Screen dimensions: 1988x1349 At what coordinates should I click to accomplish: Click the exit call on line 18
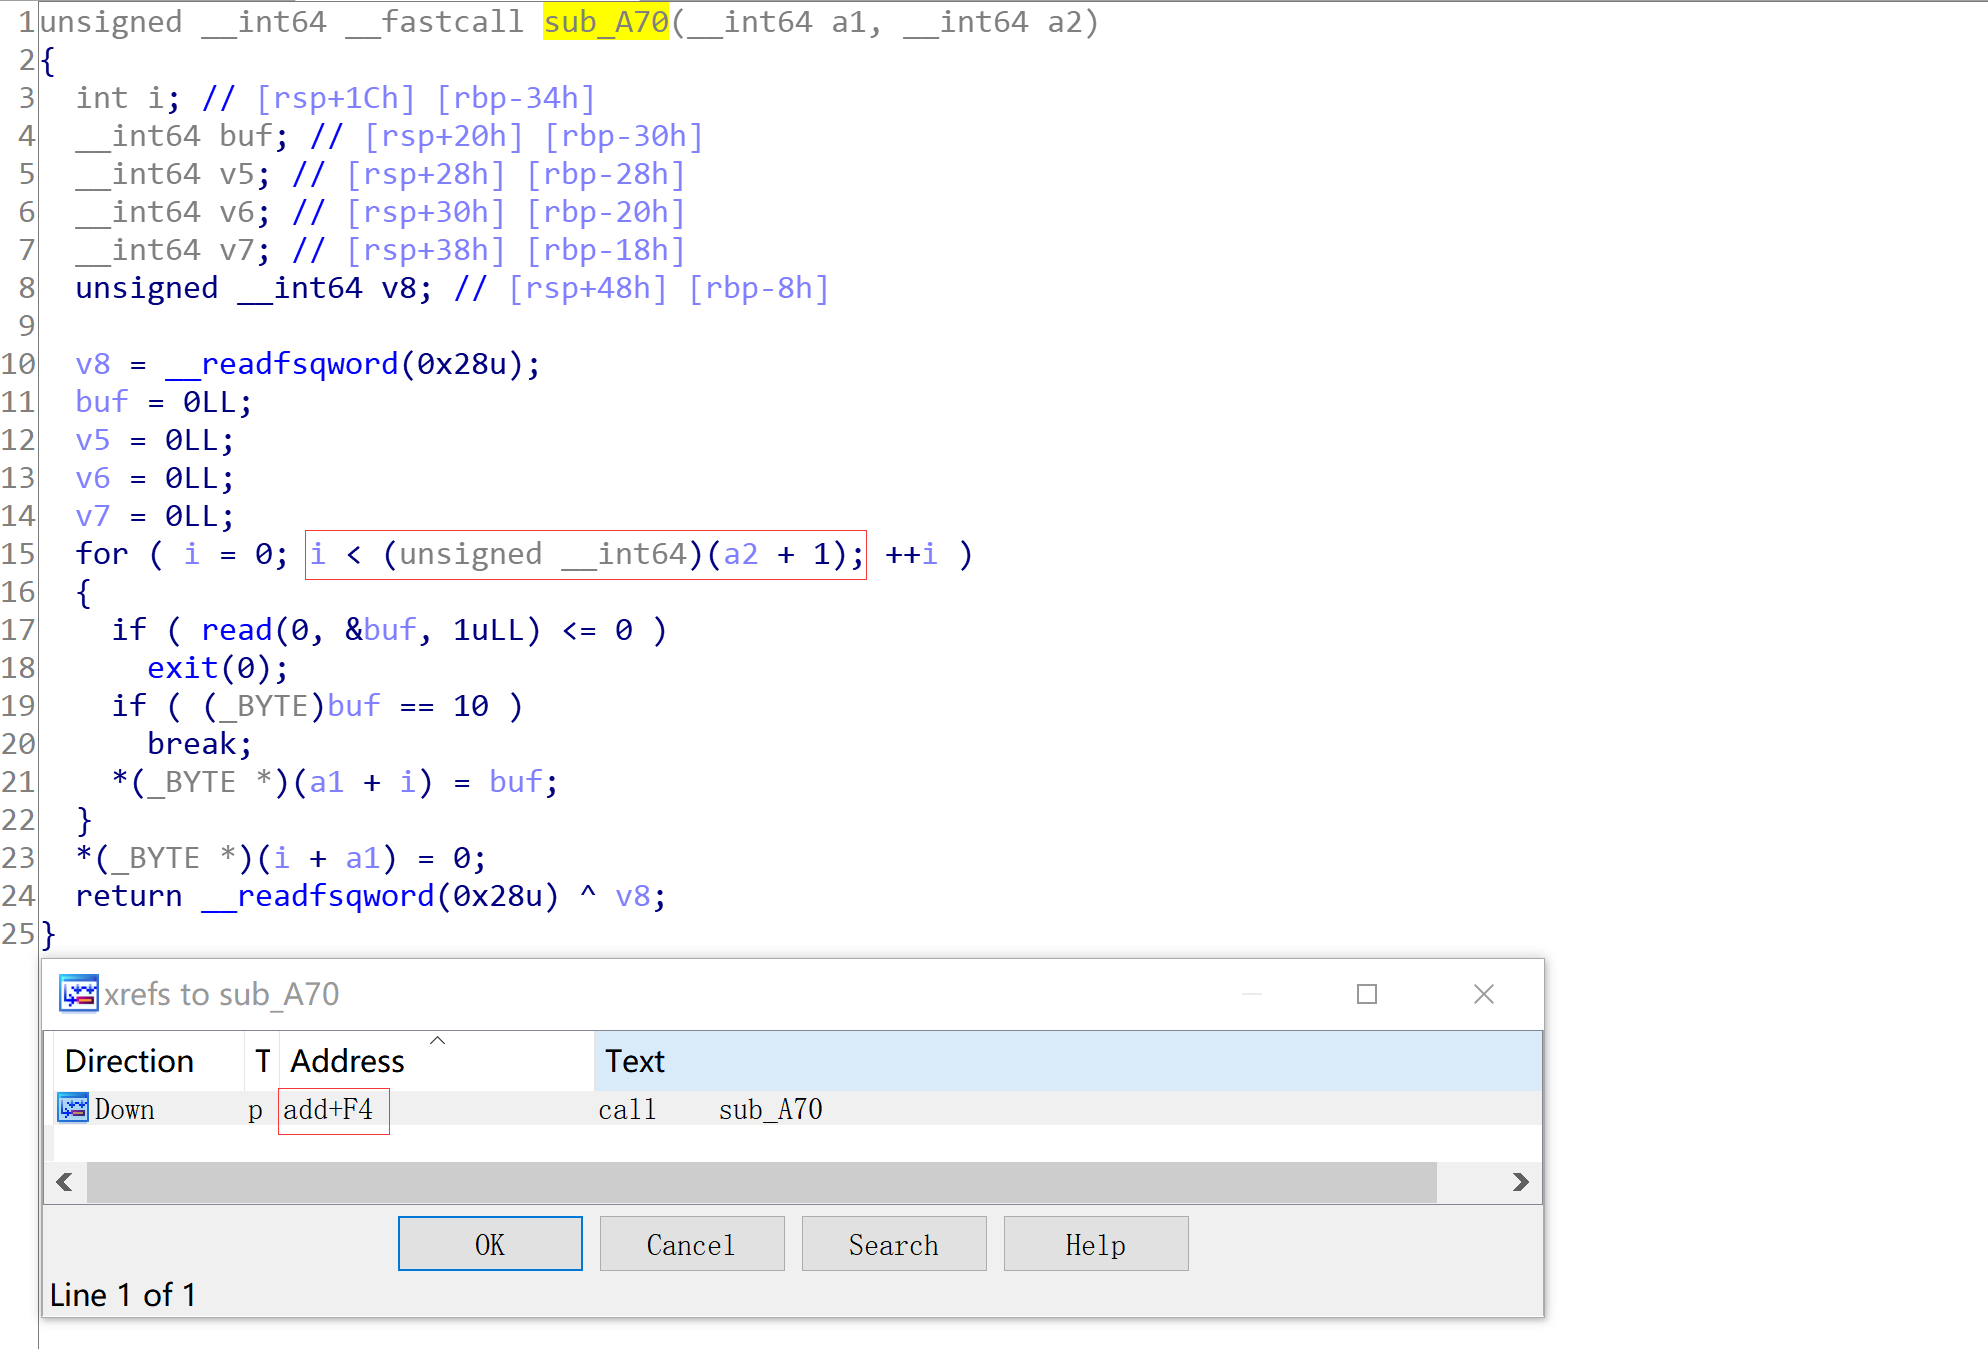[x=182, y=668]
